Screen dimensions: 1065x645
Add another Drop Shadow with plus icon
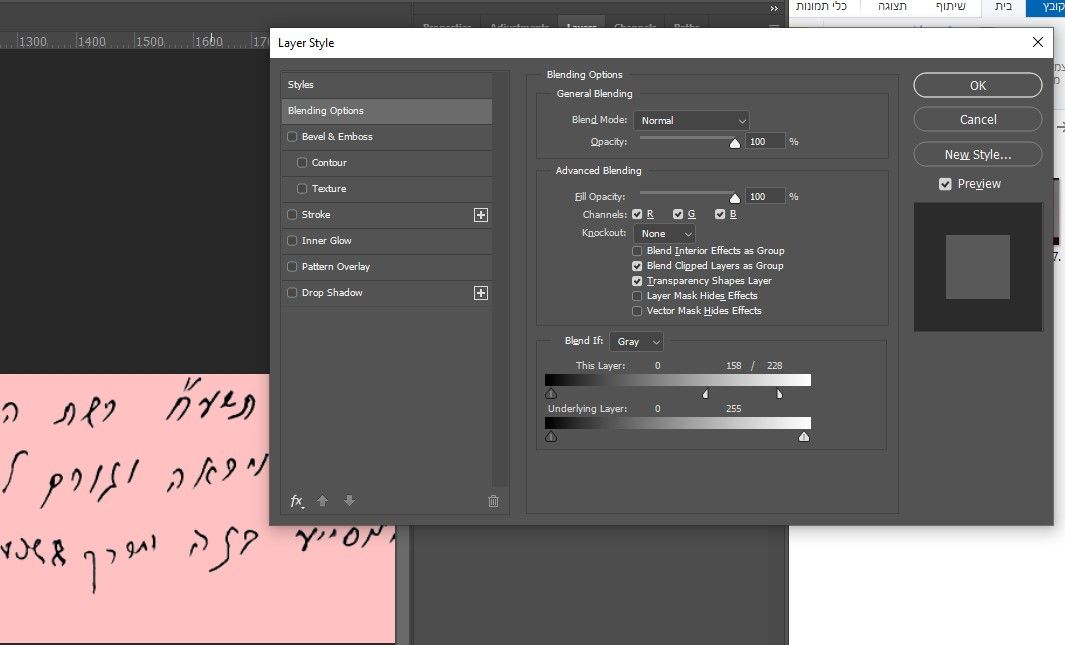click(x=481, y=293)
